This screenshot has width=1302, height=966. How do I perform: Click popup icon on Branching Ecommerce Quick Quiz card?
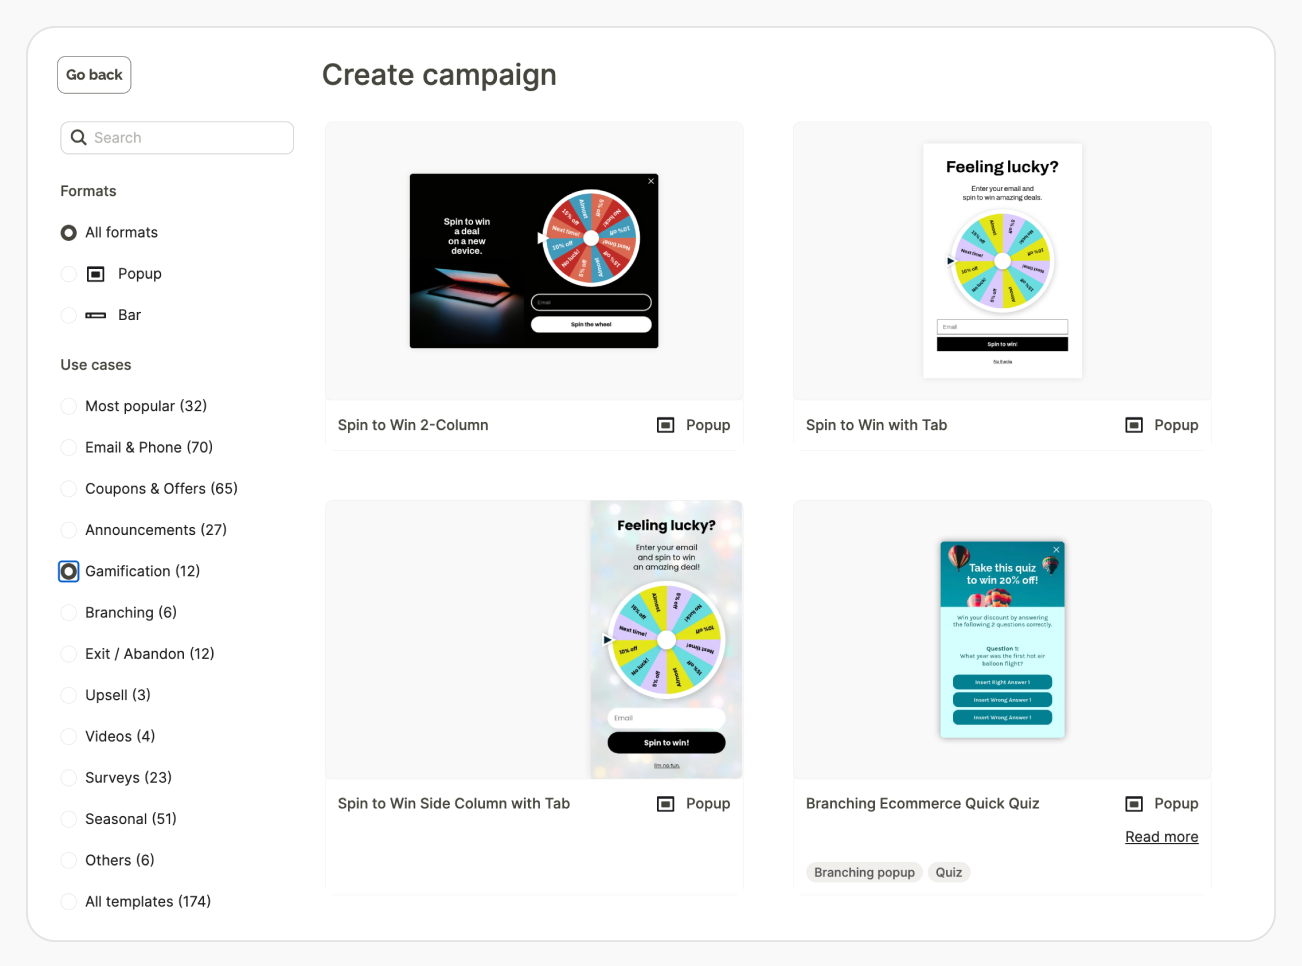(x=1134, y=804)
